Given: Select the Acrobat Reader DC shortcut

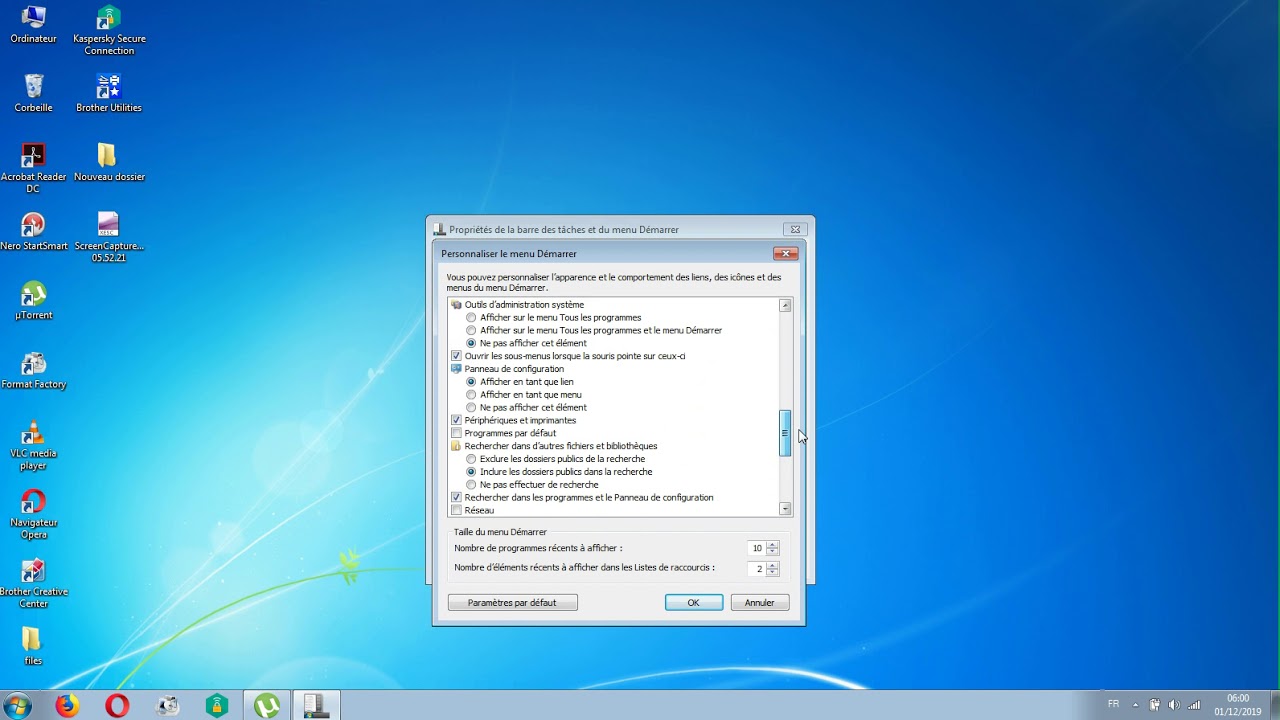Looking at the screenshot, I should [33, 168].
